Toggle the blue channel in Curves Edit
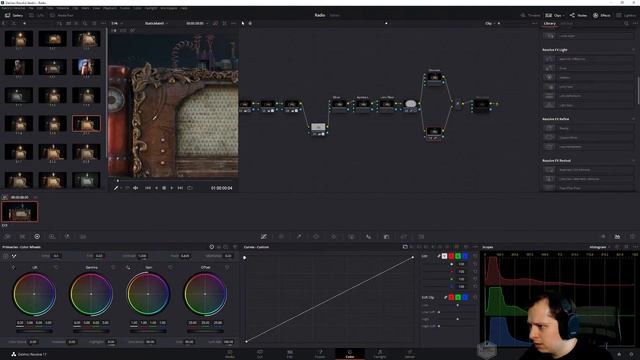The height and width of the screenshot is (360, 640). (x=465, y=256)
